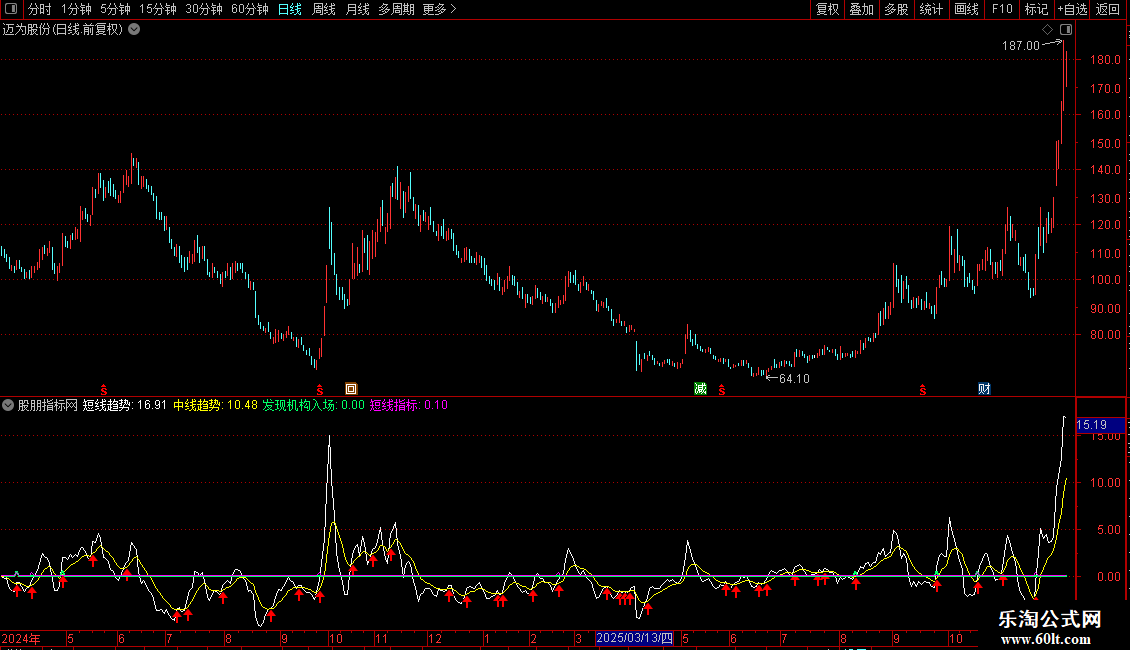This screenshot has height=650, width=1130.
Task: Click the 187.00 high price label
Action: 1020,46
